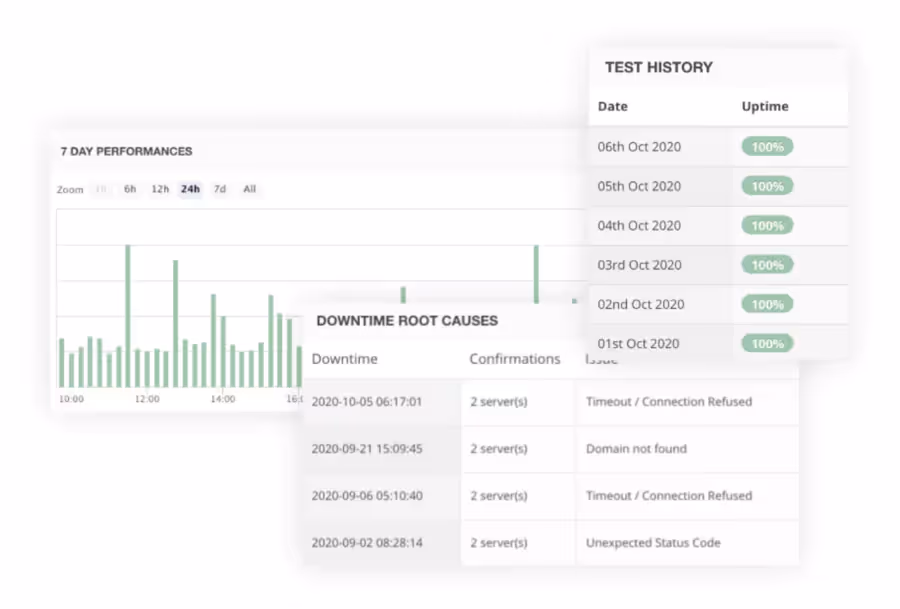Viewport: 900px width, 609px height.
Task: Open the TEST HISTORY panel header
Action: tap(659, 67)
